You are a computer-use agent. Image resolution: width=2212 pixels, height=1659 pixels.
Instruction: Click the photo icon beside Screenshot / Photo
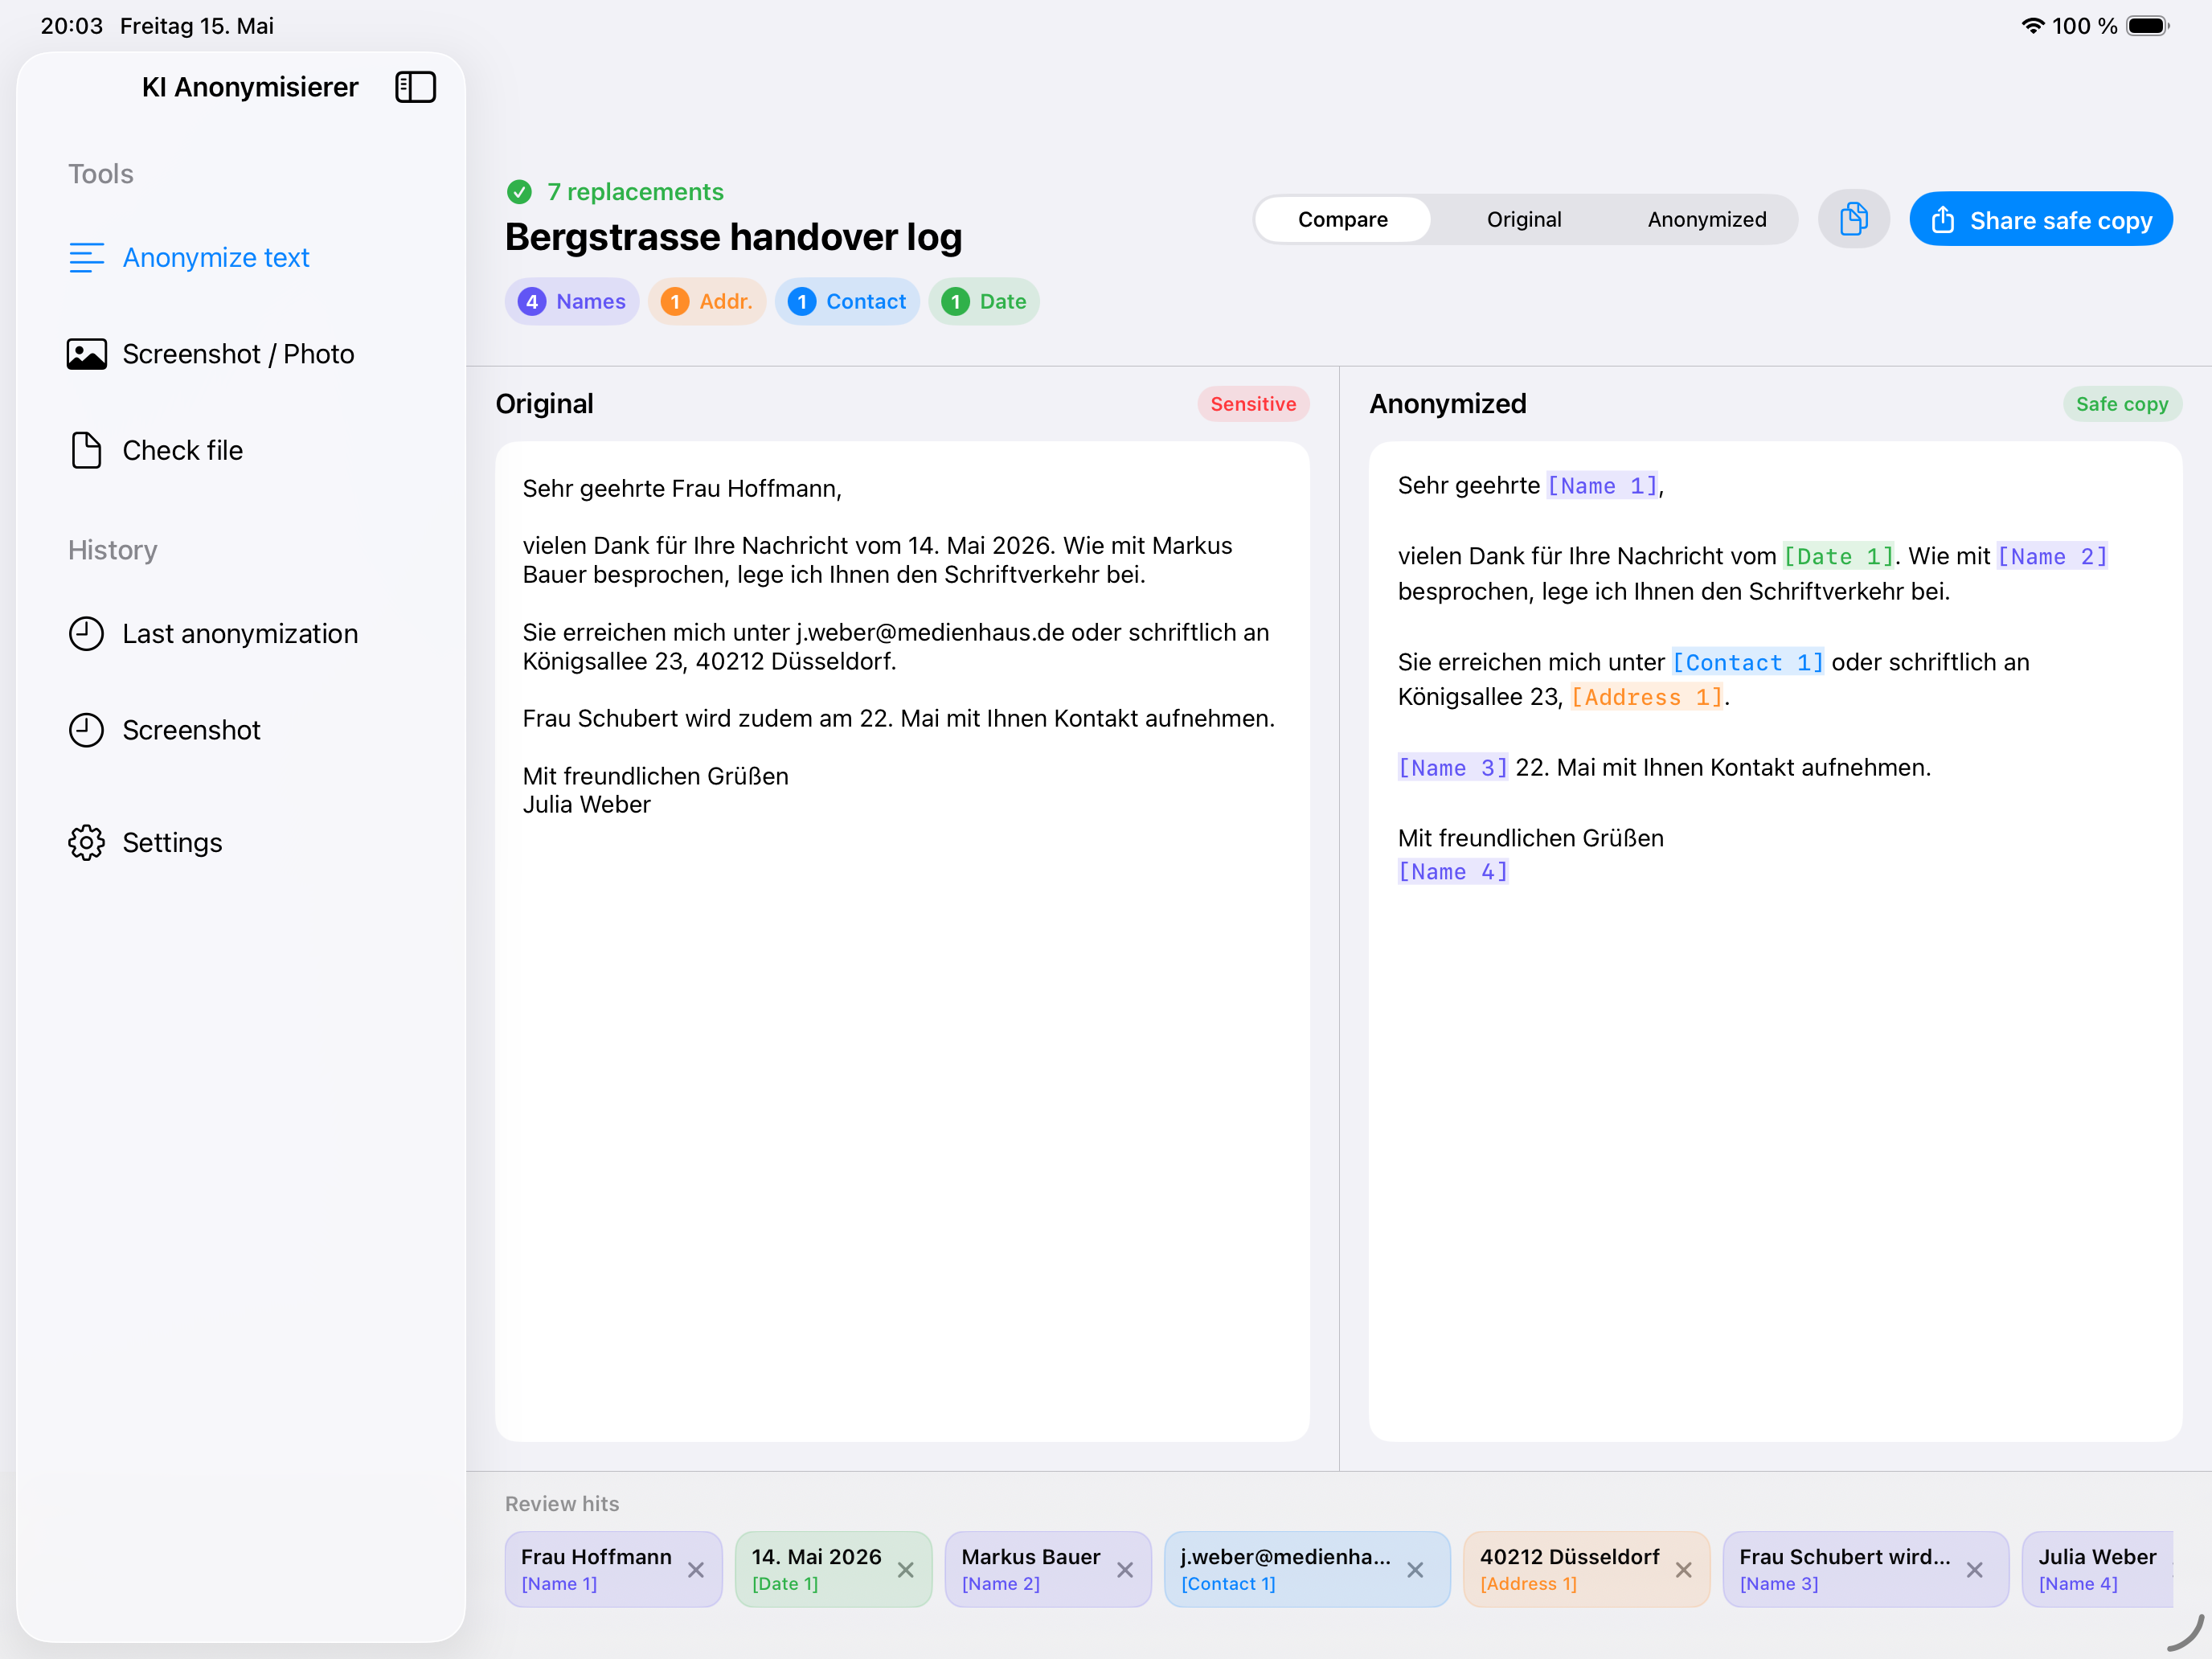tap(86, 354)
